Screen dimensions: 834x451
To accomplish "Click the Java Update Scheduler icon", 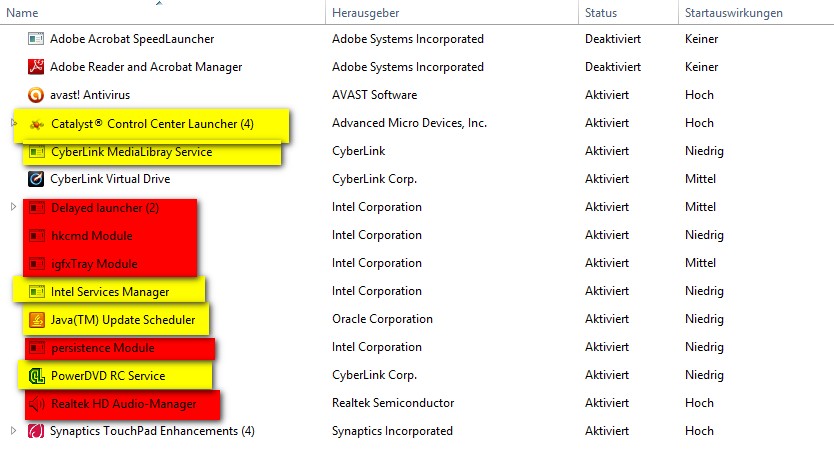I will (x=36, y=320).
